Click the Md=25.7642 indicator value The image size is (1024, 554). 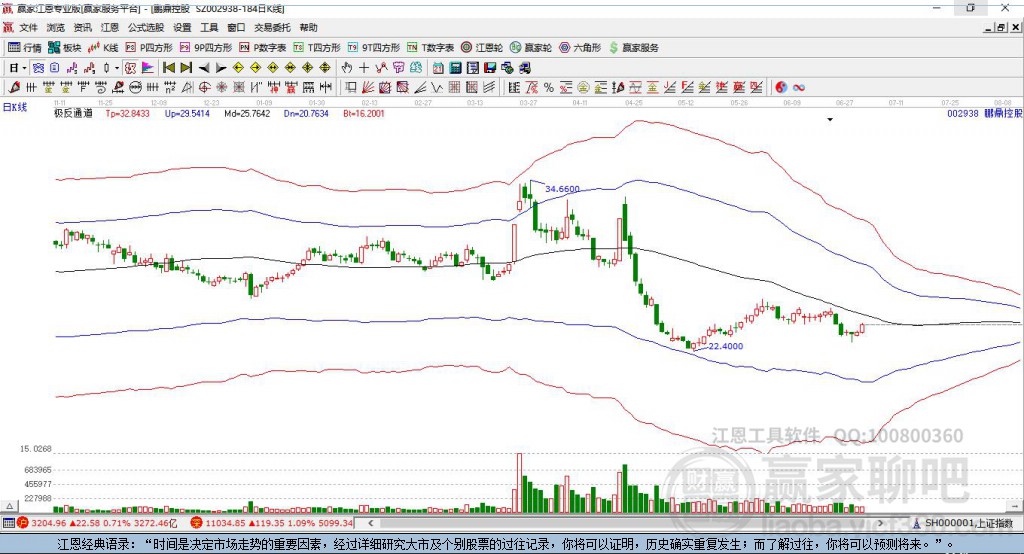tap(247, 113)
